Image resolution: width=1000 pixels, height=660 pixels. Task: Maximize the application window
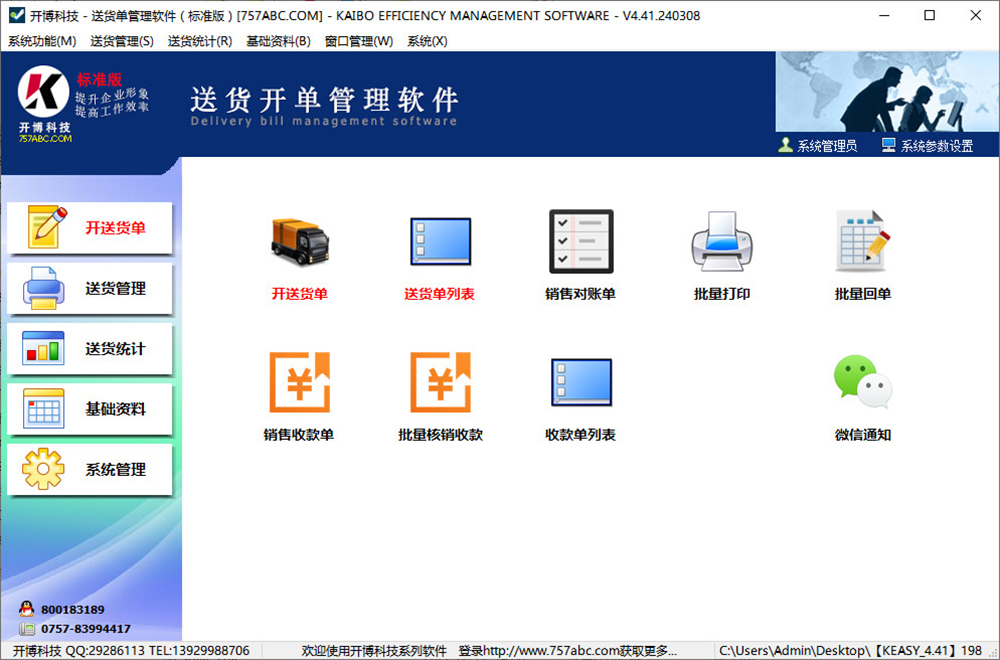coord(930,15)
